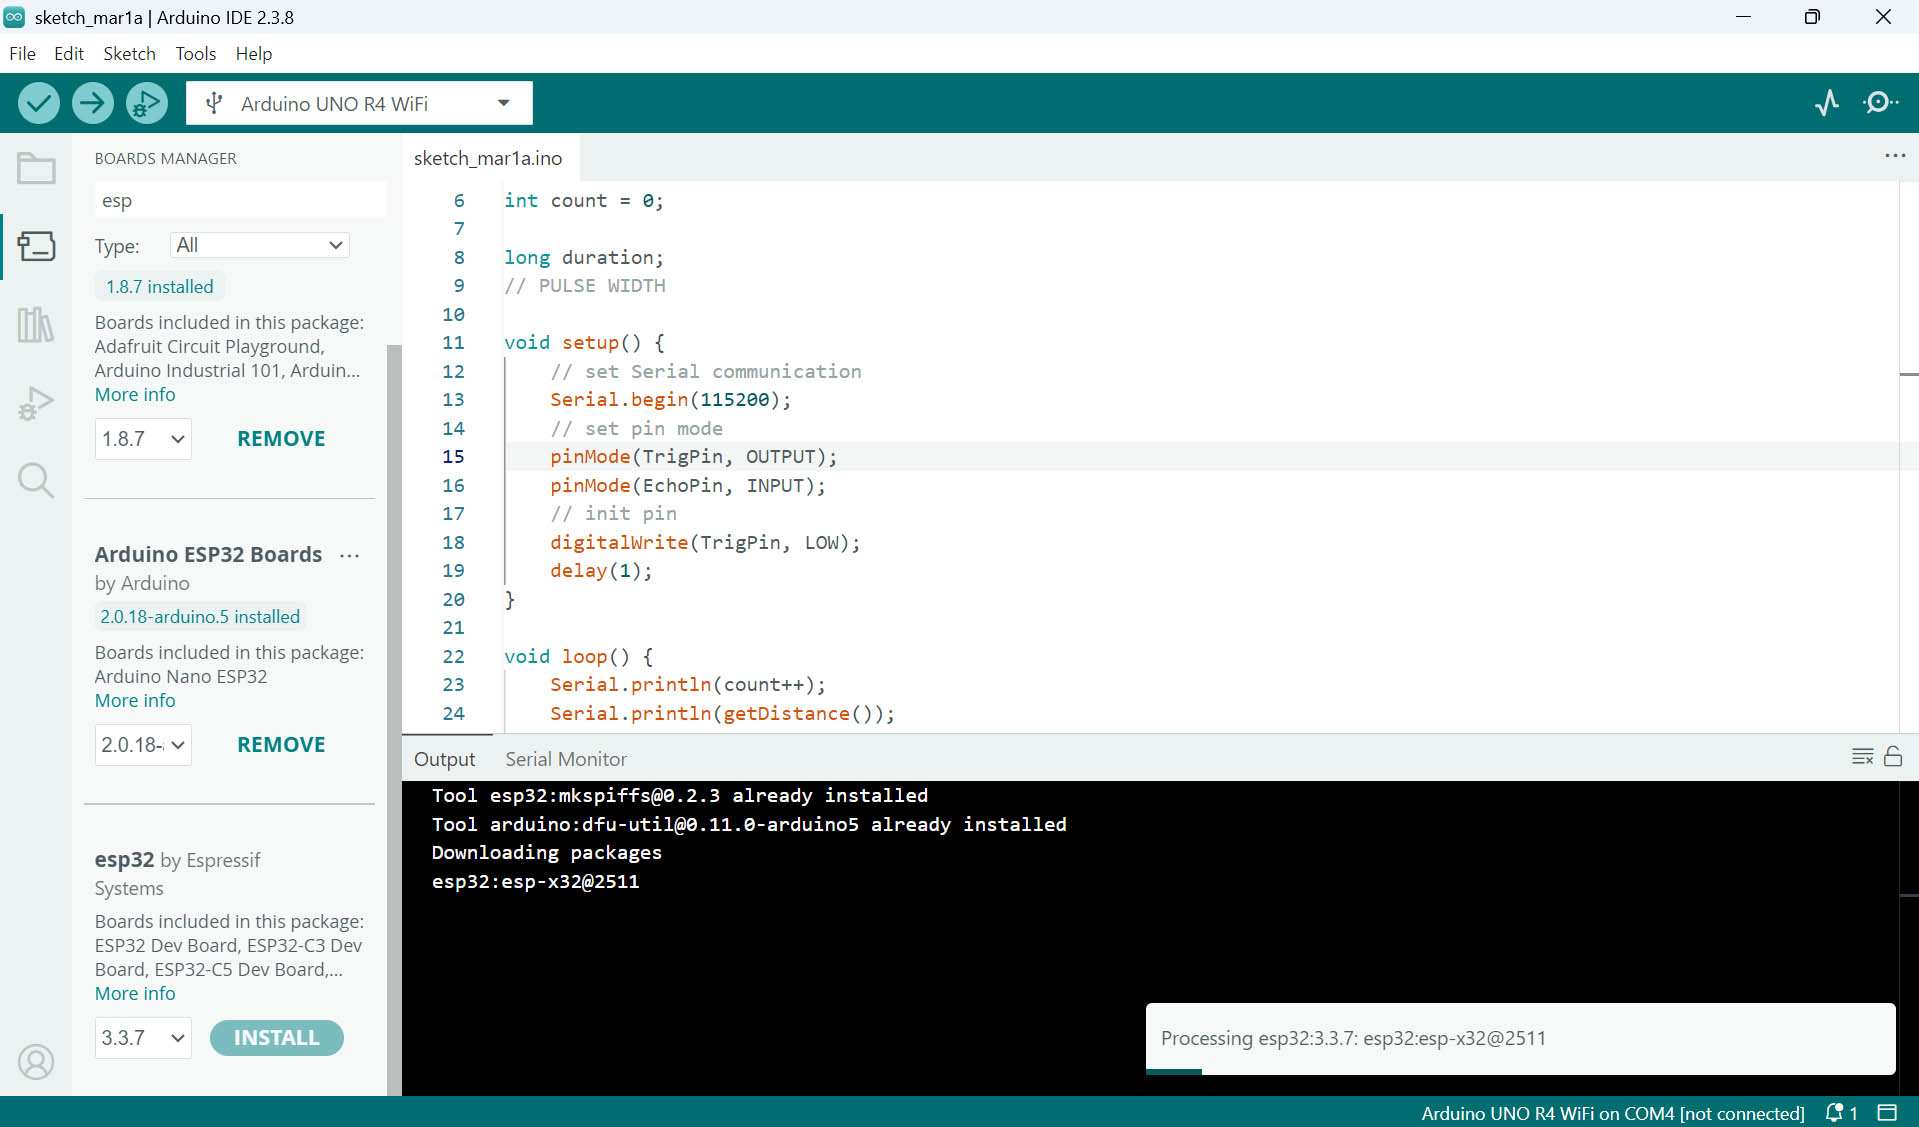This screenshot has height=1127, width=1919.
Task: Open the Library Manager sidebar icon
Action: 36,324
